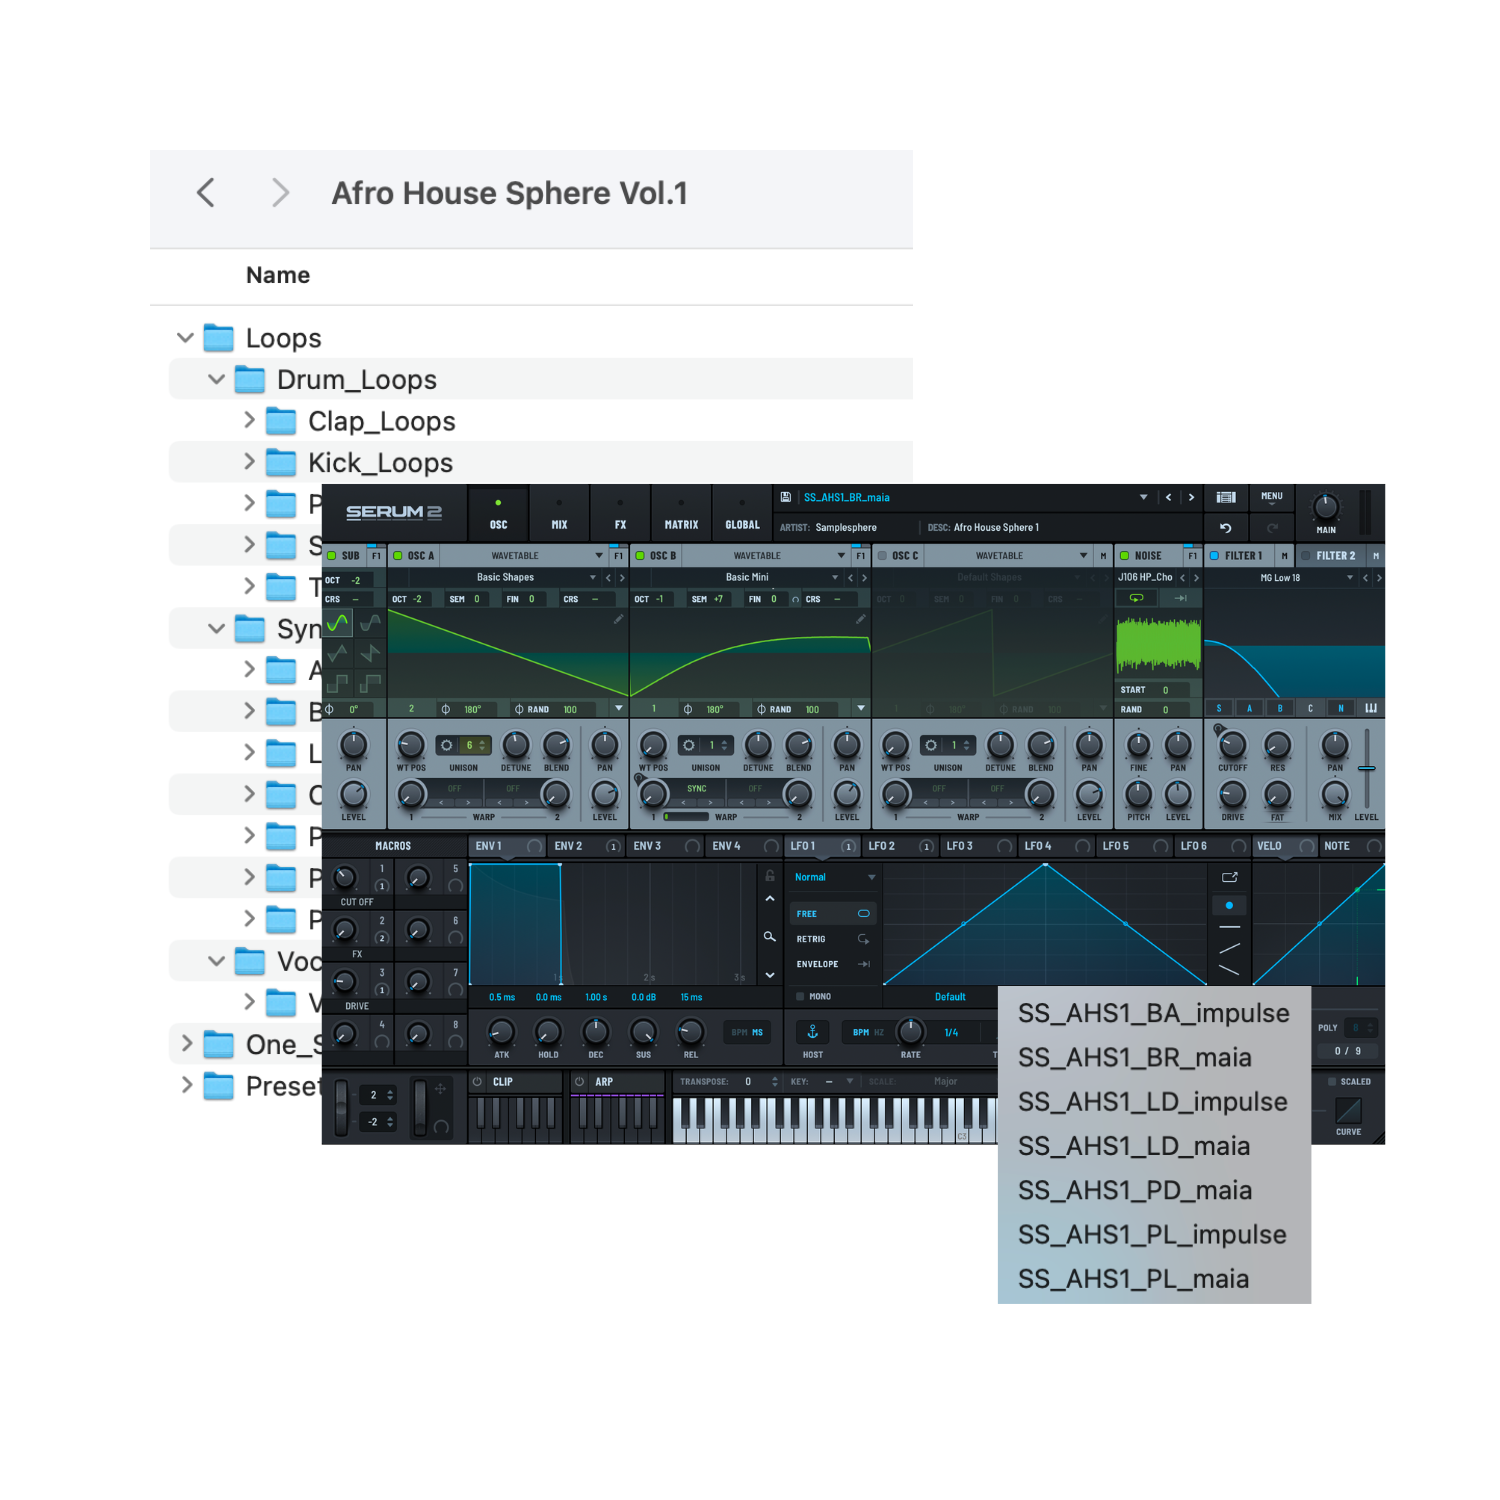1500x1500 pixels.
Task: Open the preset browser list icon
Action: pyautogui.click(x=1226, y=497)
